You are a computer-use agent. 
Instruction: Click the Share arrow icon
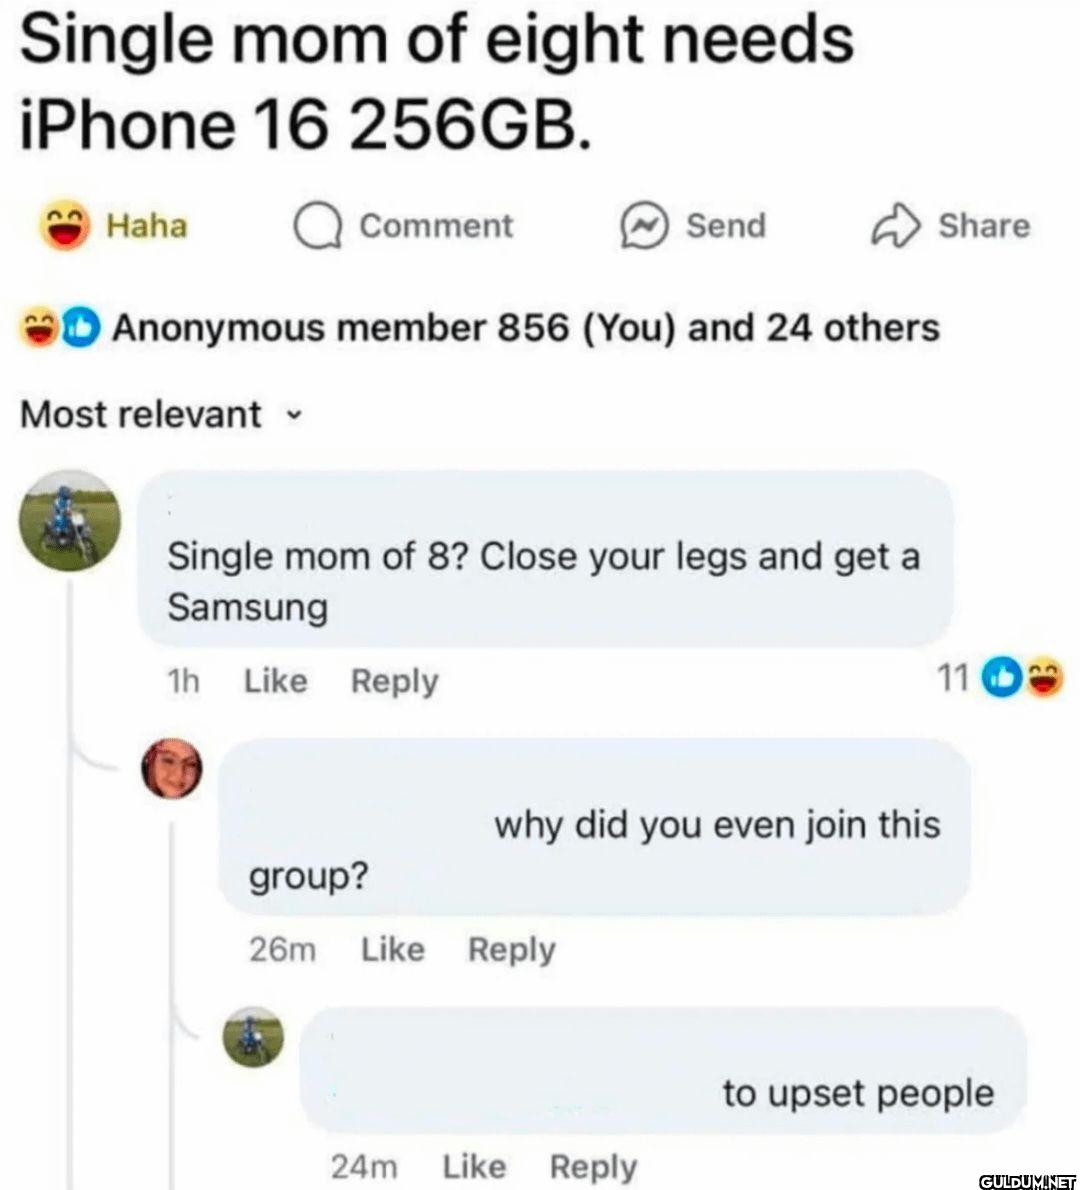point(896,226)
